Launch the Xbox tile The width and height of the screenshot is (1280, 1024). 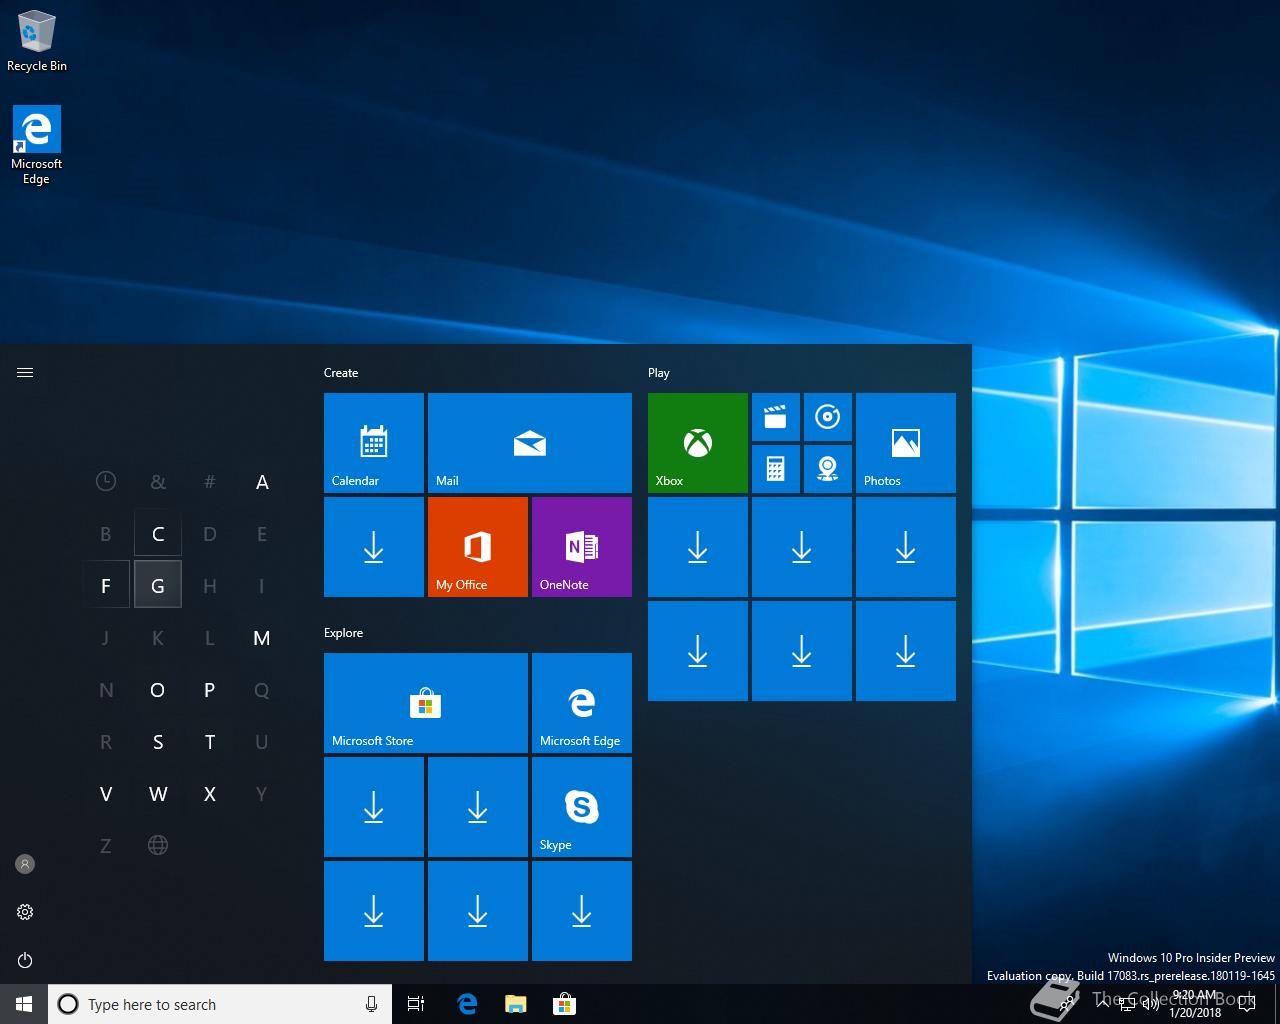[x=698, y=443]
